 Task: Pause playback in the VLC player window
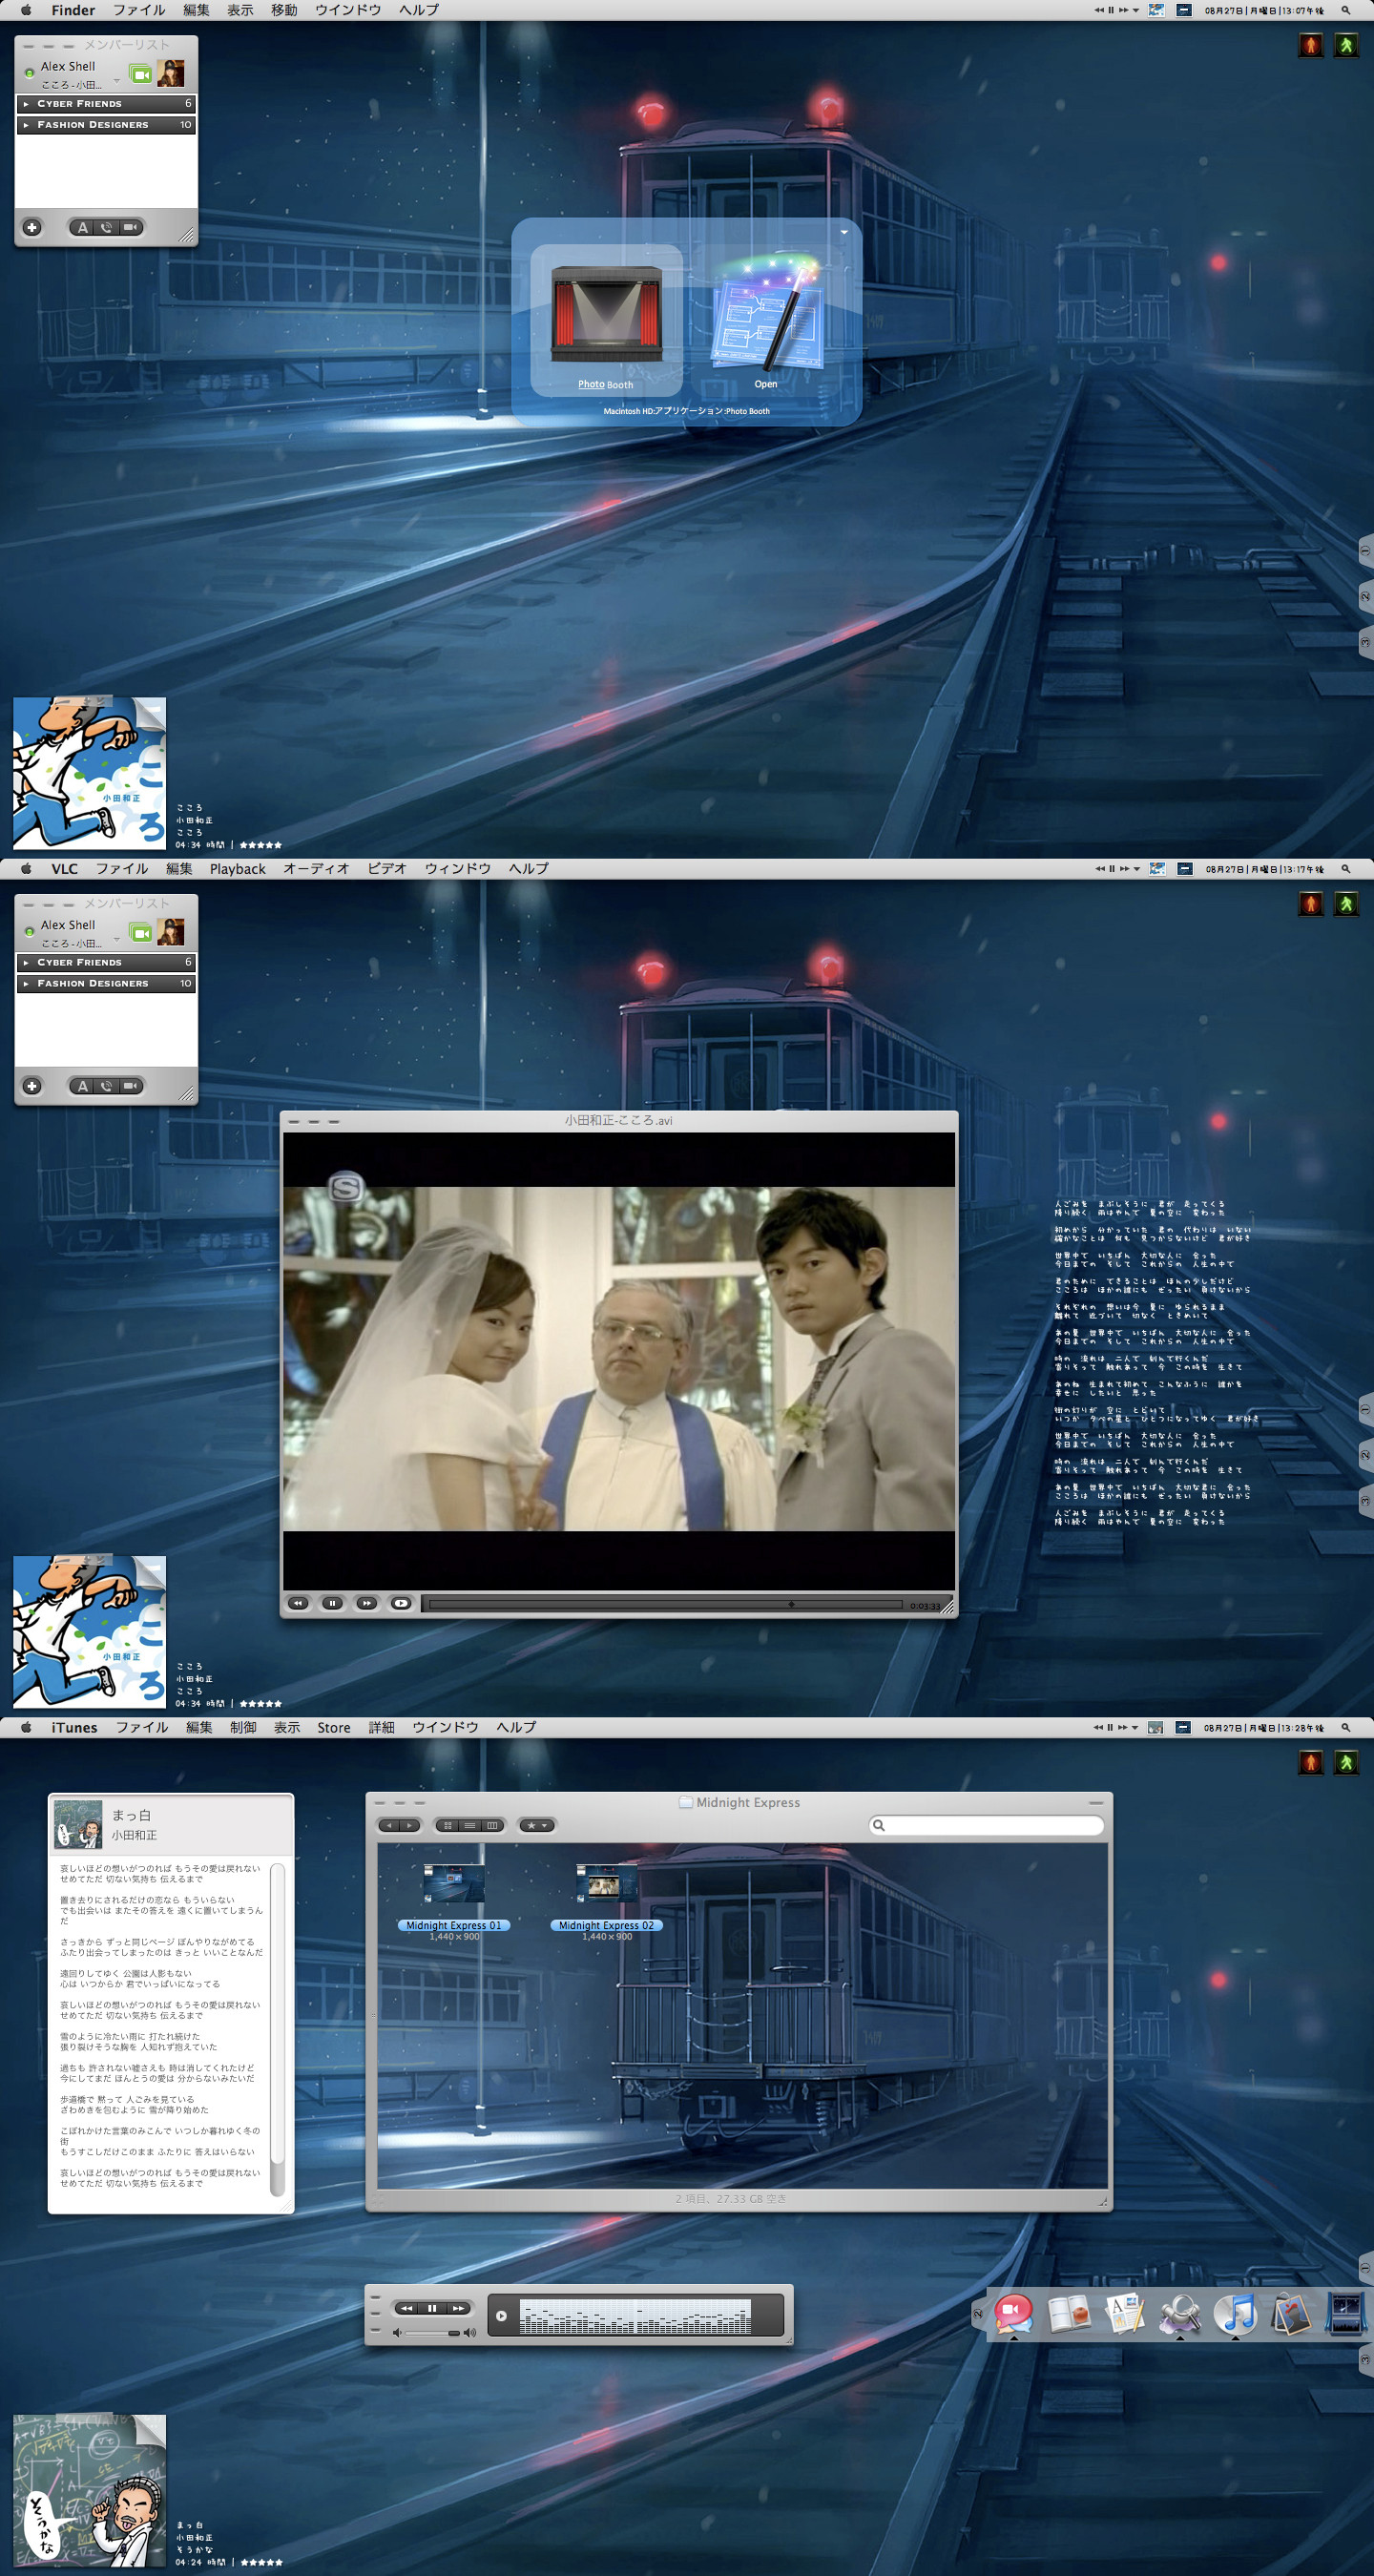332,1603
